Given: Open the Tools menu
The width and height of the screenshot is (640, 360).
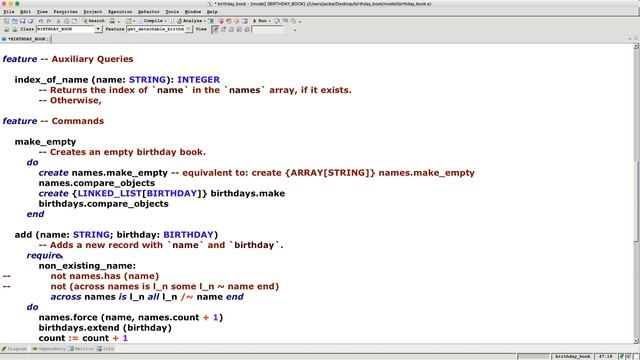Looking at the screenshot, I should coord(172,12).
